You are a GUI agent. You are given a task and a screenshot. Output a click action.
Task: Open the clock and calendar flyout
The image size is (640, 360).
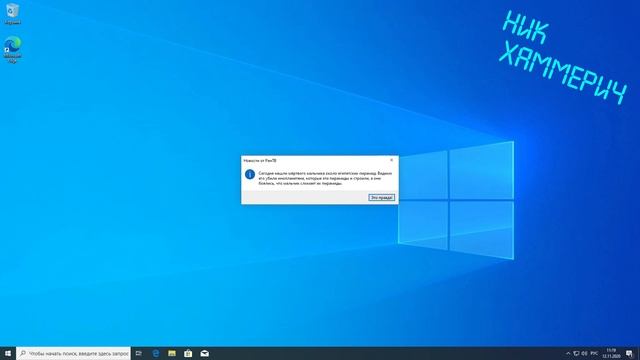coord(611,353)
